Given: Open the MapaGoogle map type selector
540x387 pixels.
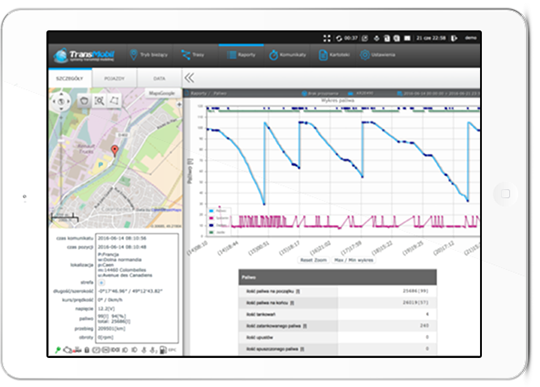Looking at the screenshot, I should point(162,93).
